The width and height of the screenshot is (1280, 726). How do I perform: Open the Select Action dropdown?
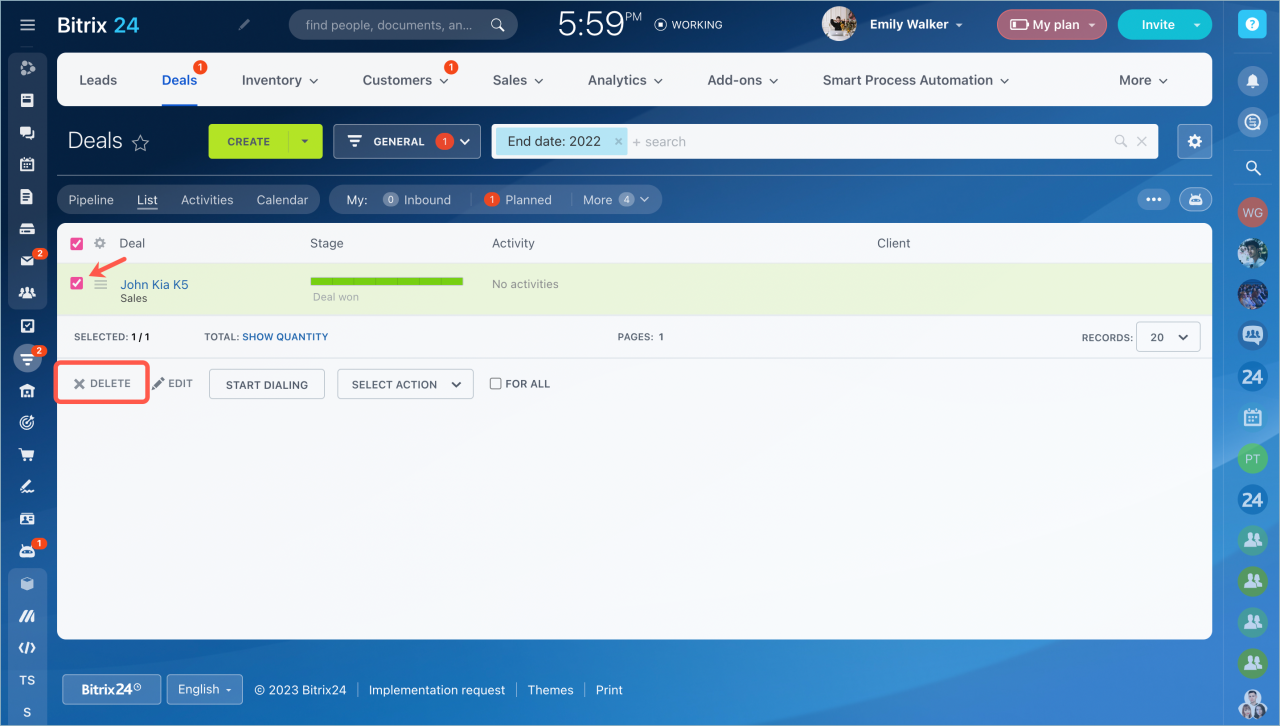[405, 384]
